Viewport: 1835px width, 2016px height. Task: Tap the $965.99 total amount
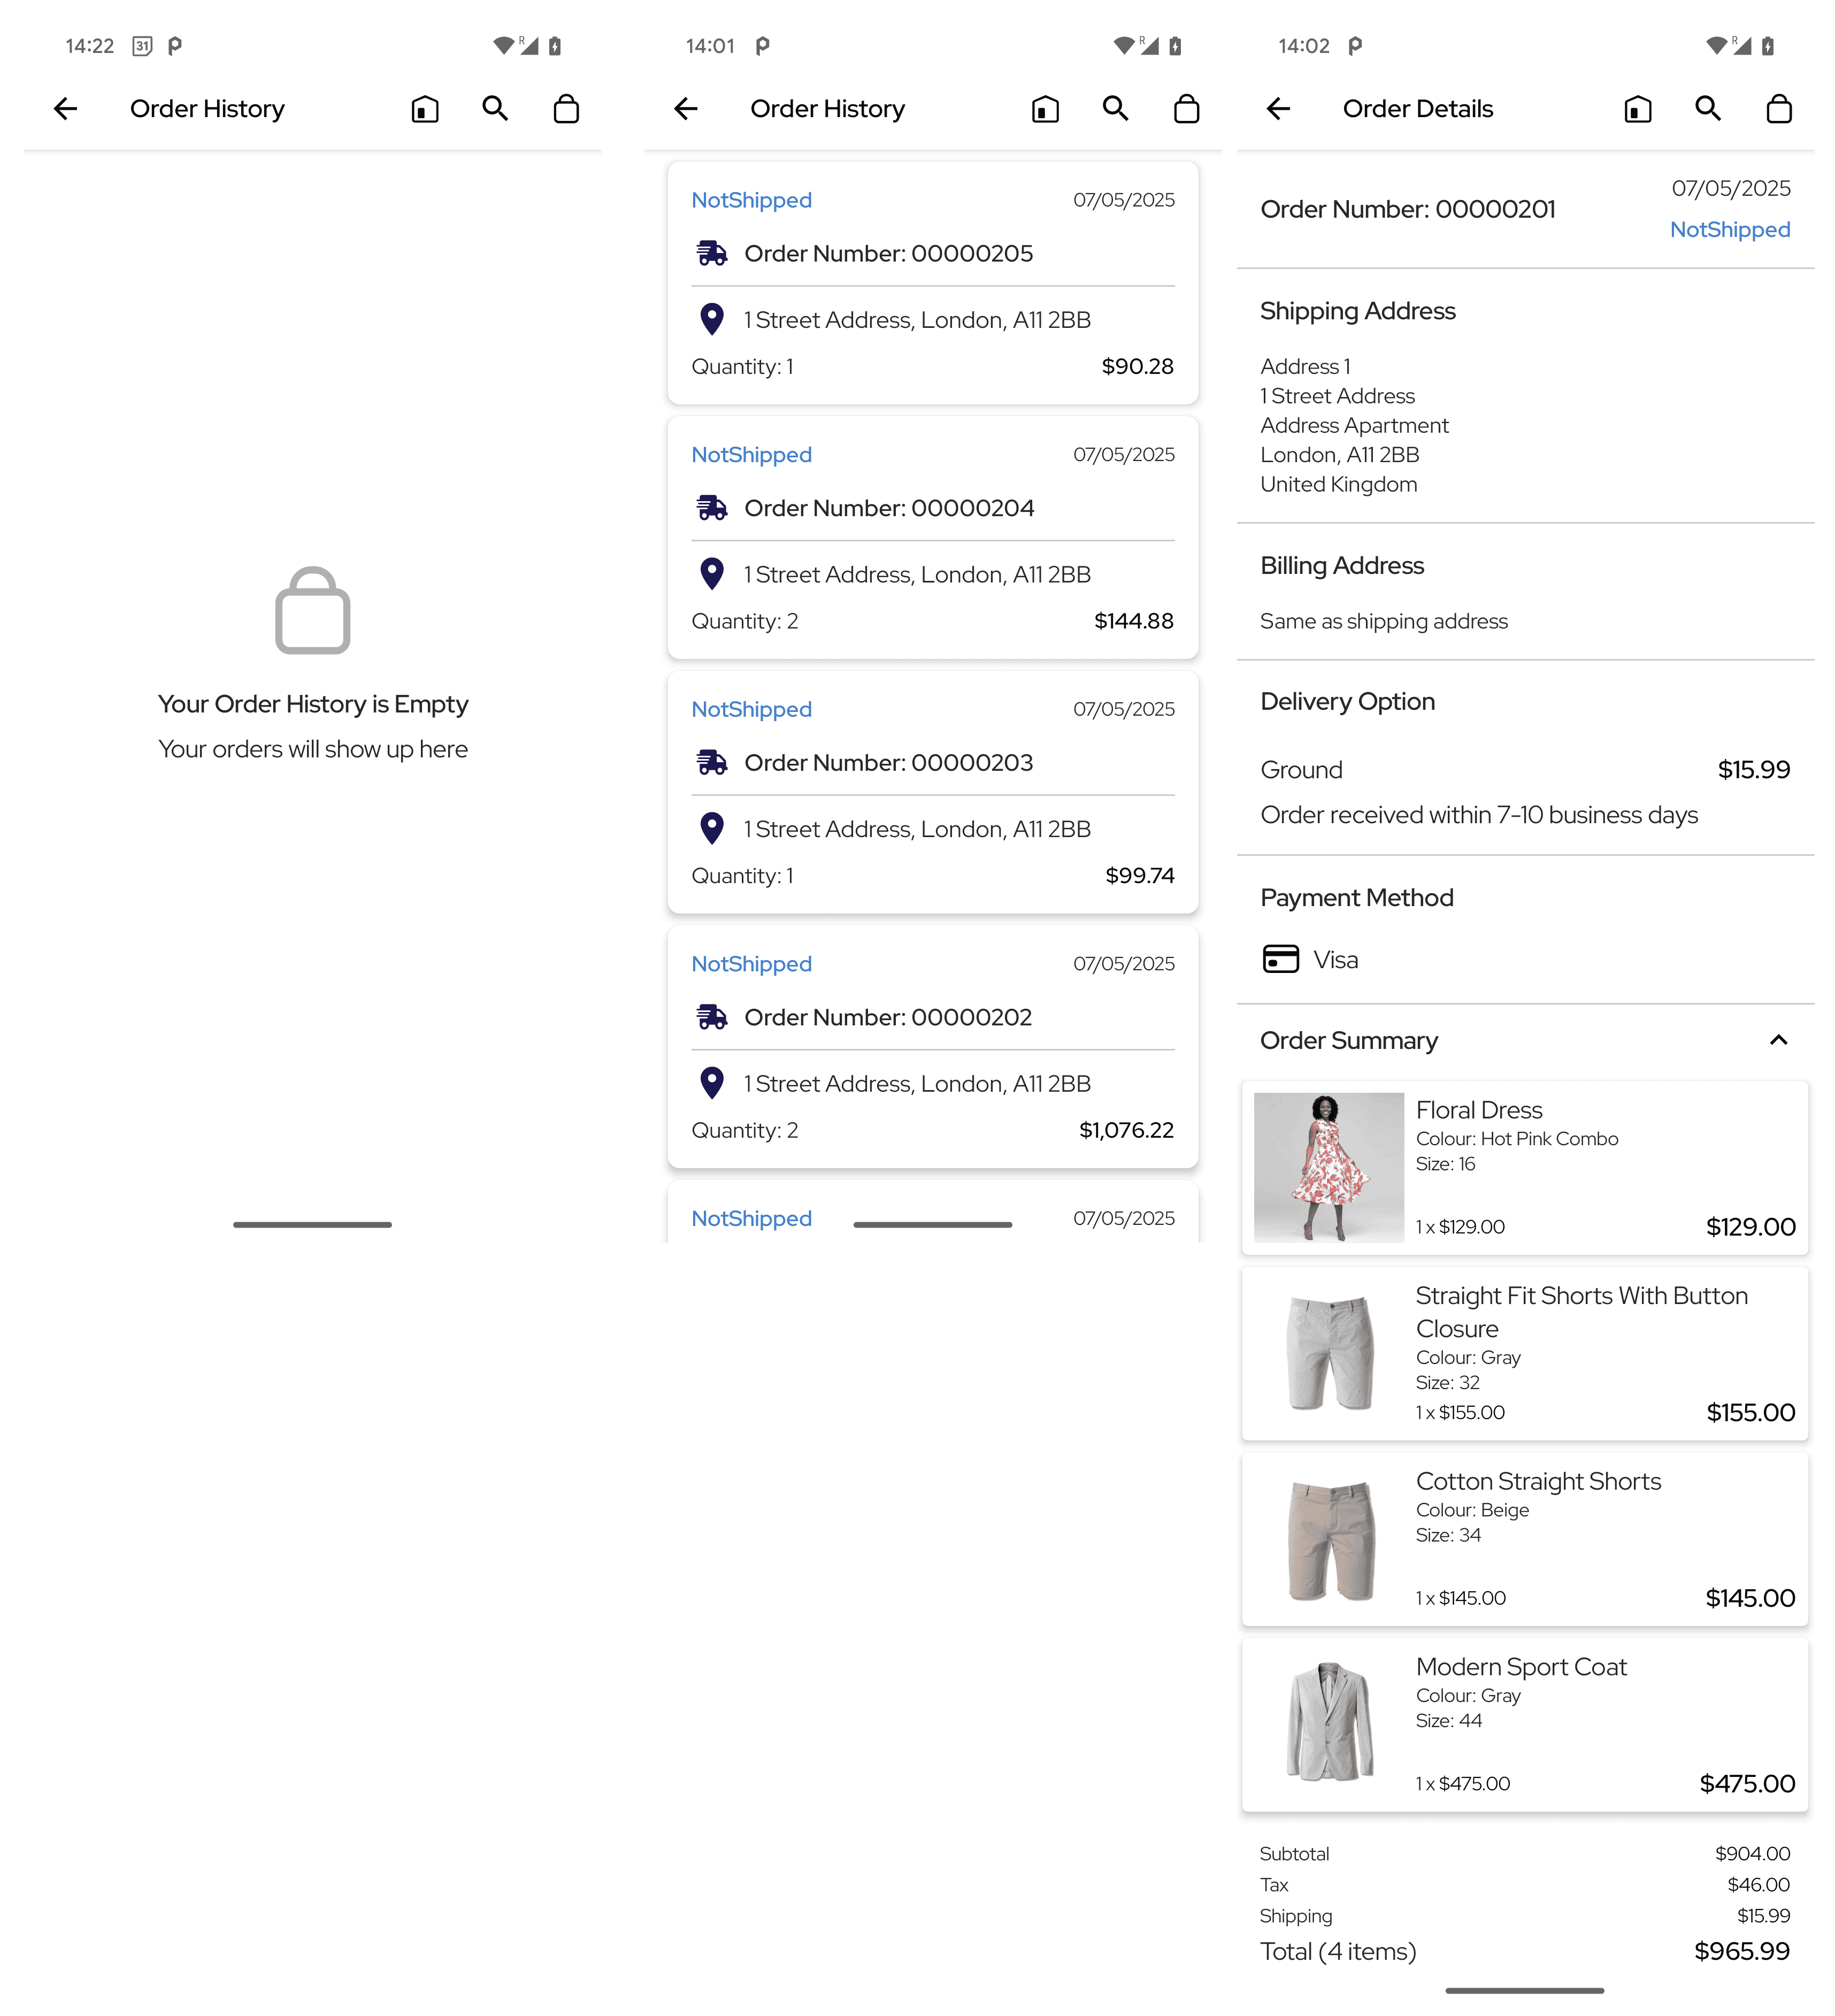pos(1741,1952)
